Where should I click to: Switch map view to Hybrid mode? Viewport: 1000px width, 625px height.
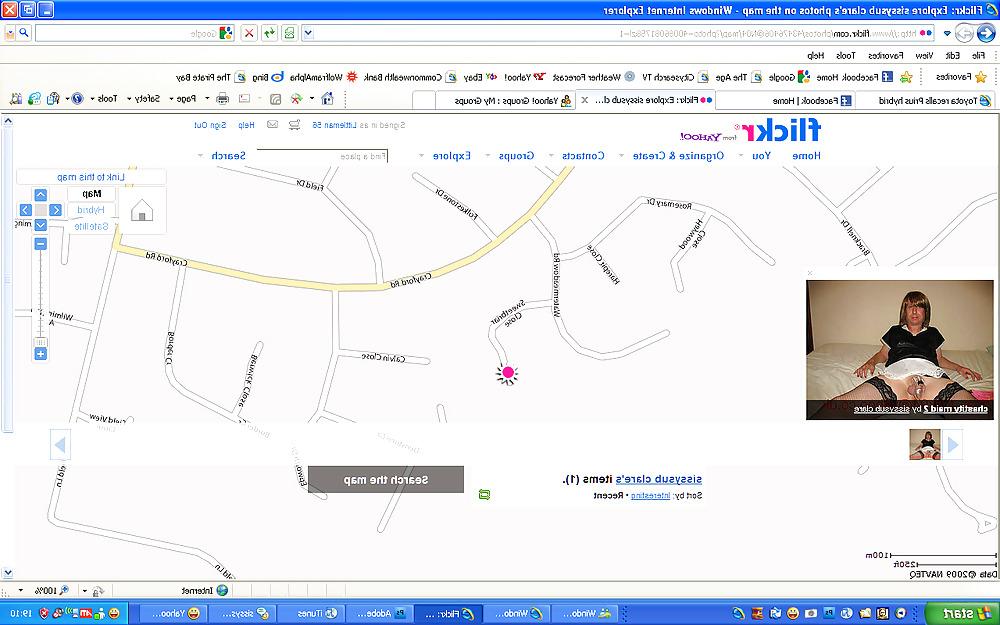click(x=92, y=210)
